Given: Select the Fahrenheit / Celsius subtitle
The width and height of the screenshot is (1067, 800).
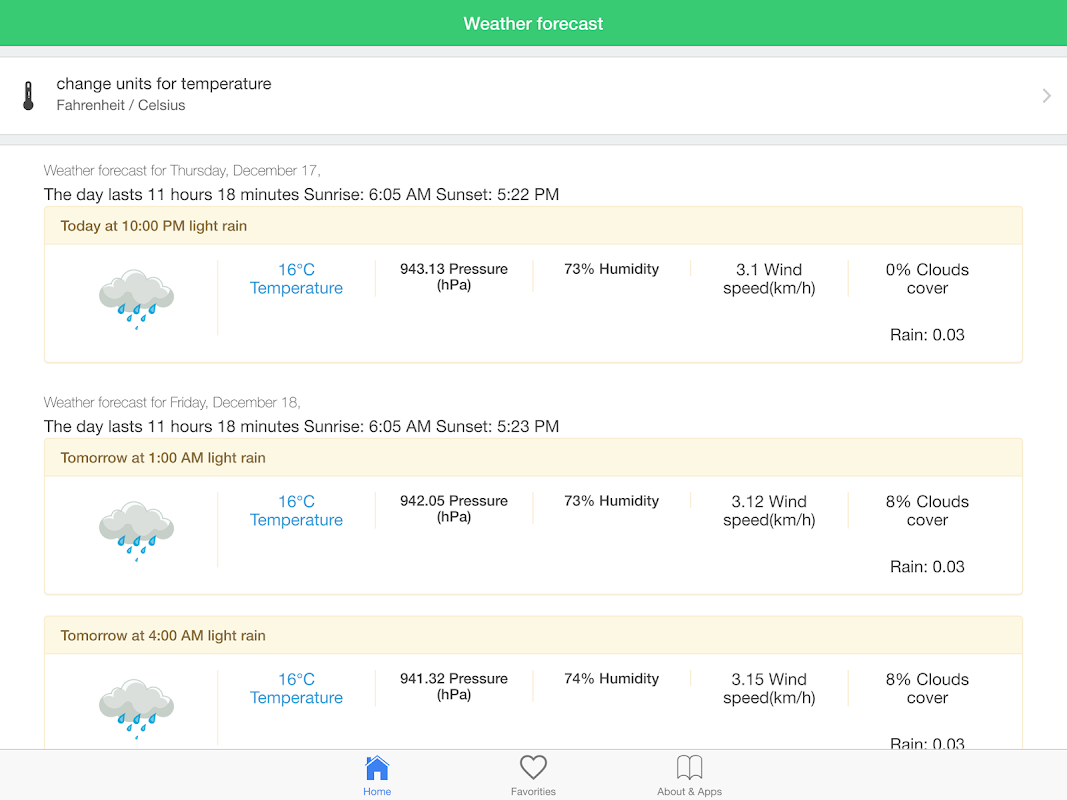Looking at the screenshot, I should (121, 105).
